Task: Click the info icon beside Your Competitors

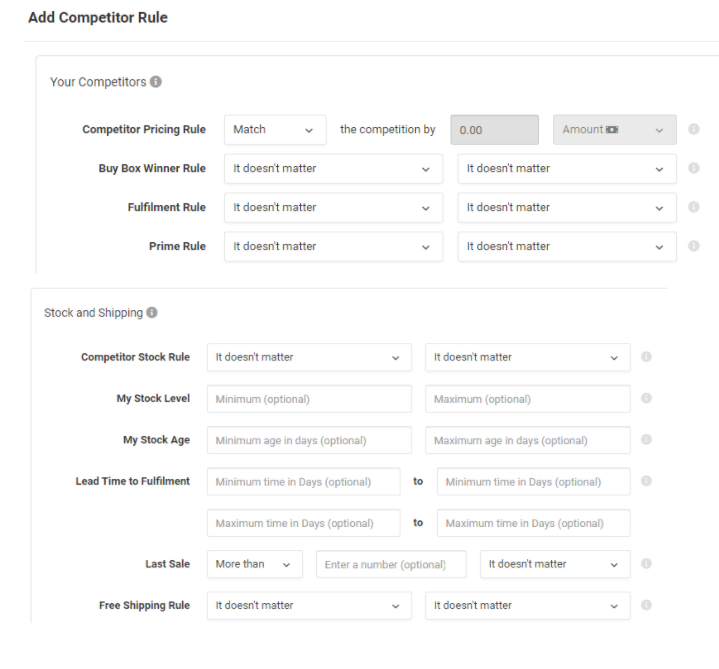Action: [x=156, y=82]
